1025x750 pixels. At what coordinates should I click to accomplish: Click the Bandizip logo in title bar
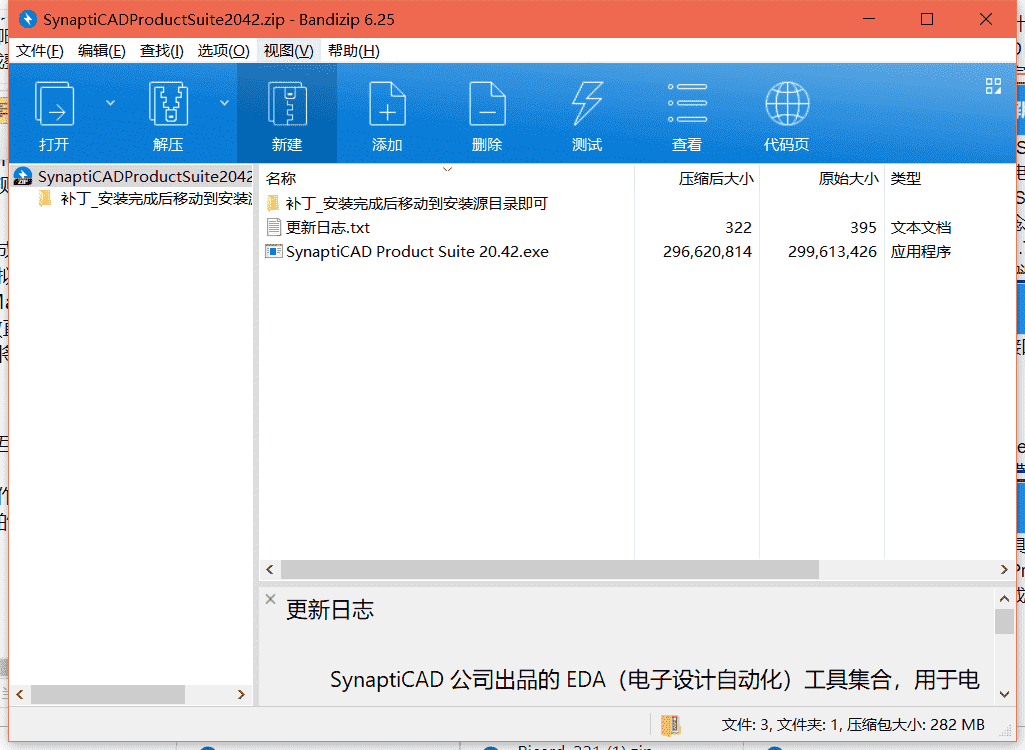click(28, 19)
